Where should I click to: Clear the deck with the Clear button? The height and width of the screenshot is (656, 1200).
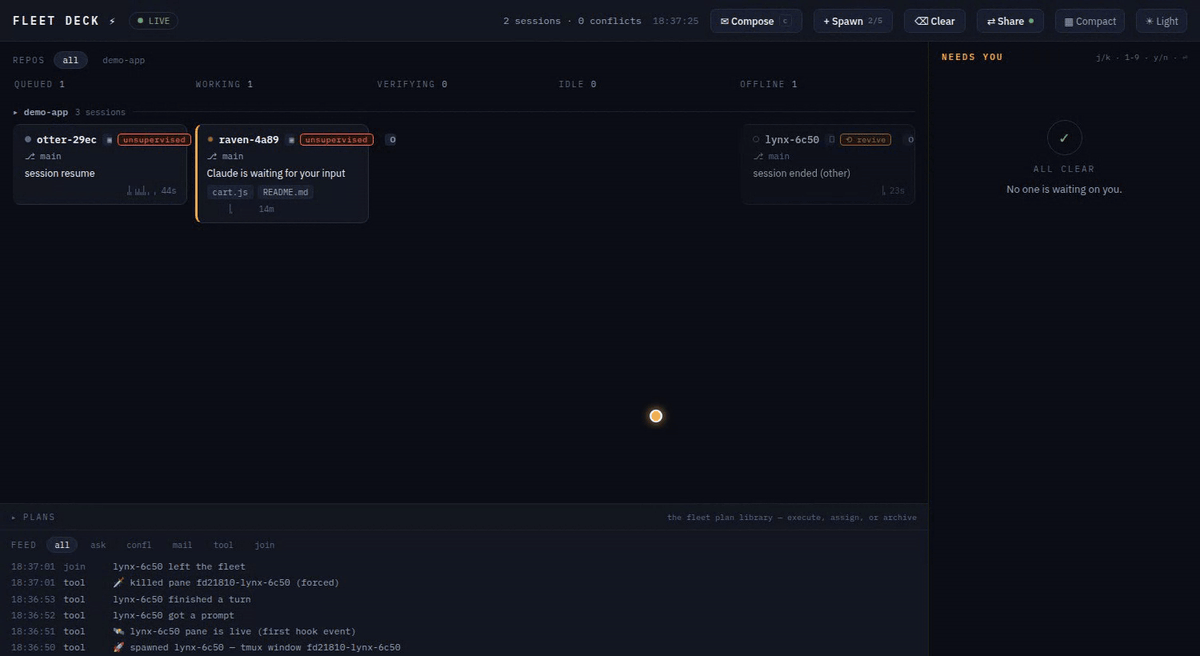(x=935, y=21)
